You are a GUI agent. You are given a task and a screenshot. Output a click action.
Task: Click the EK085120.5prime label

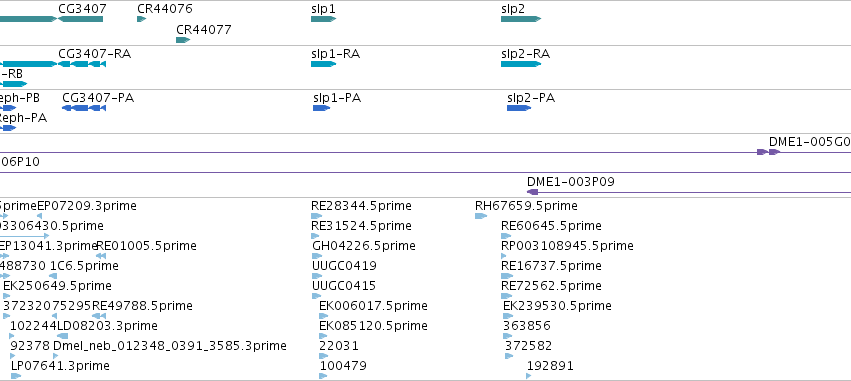[373, 326]
